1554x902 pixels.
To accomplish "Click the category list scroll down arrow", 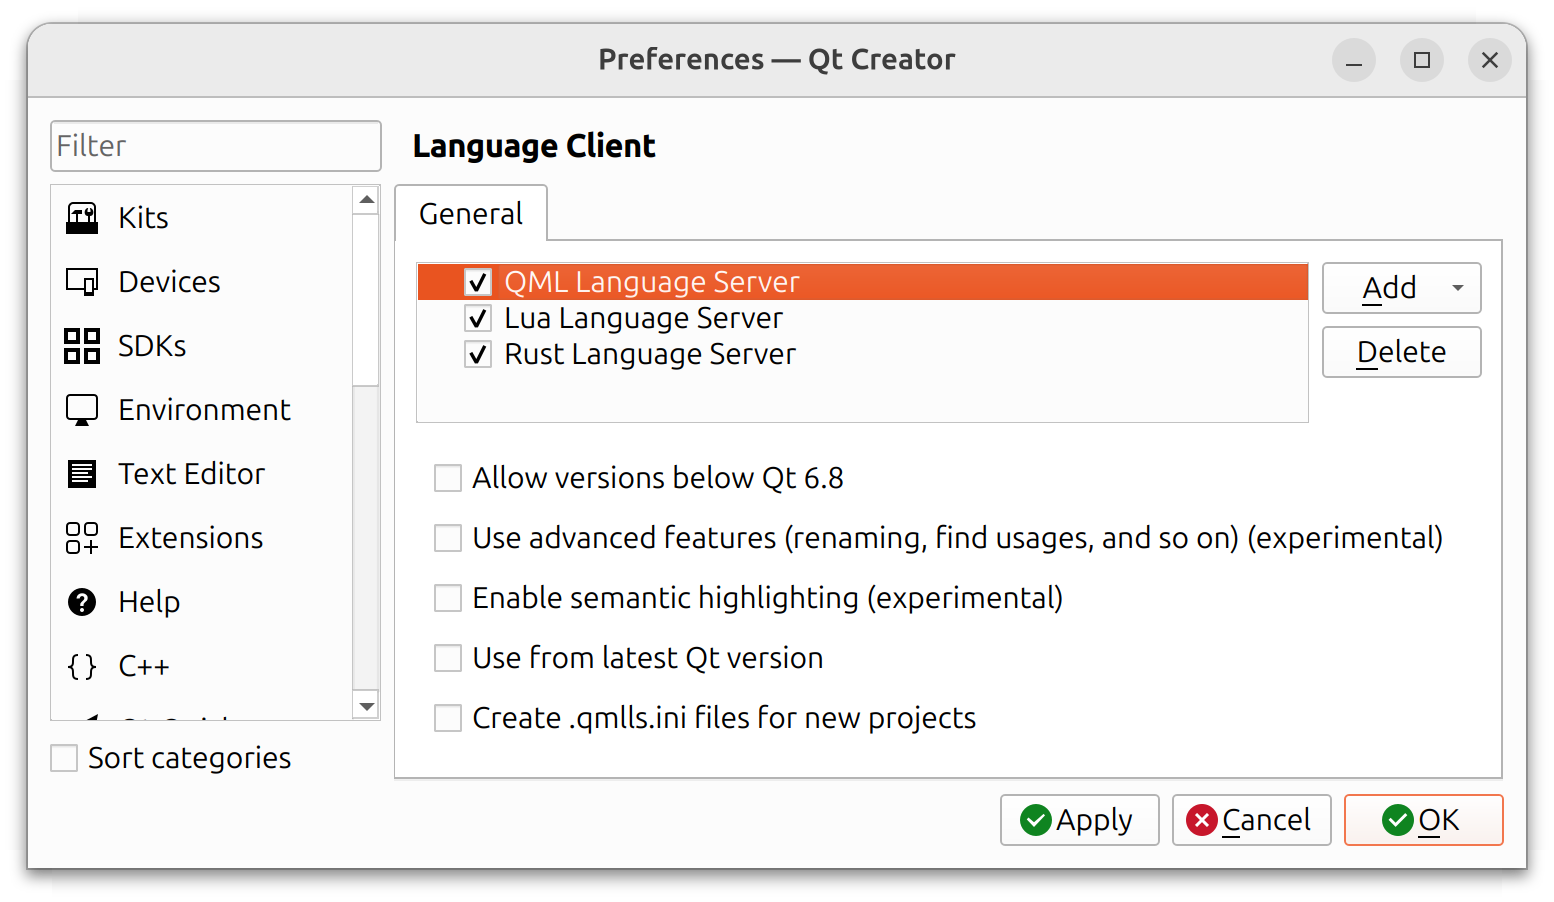I will pos(367,706).
